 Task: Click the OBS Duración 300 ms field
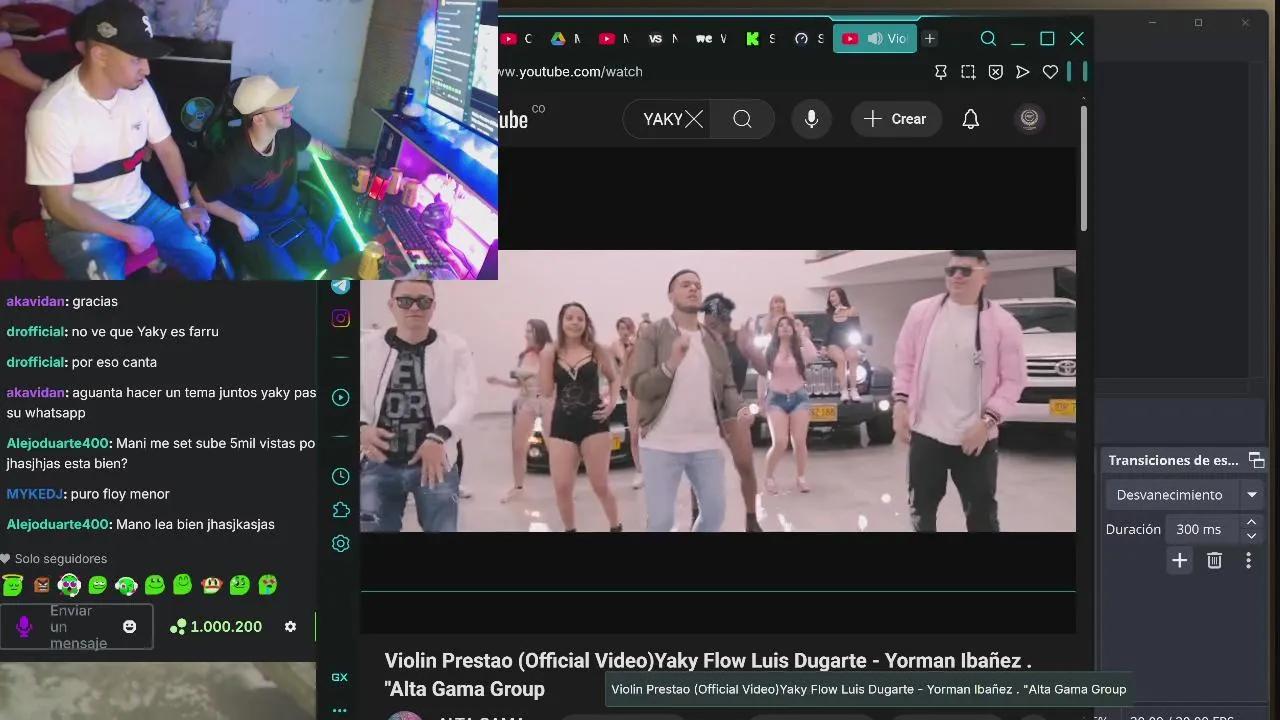click(1202, 529)
